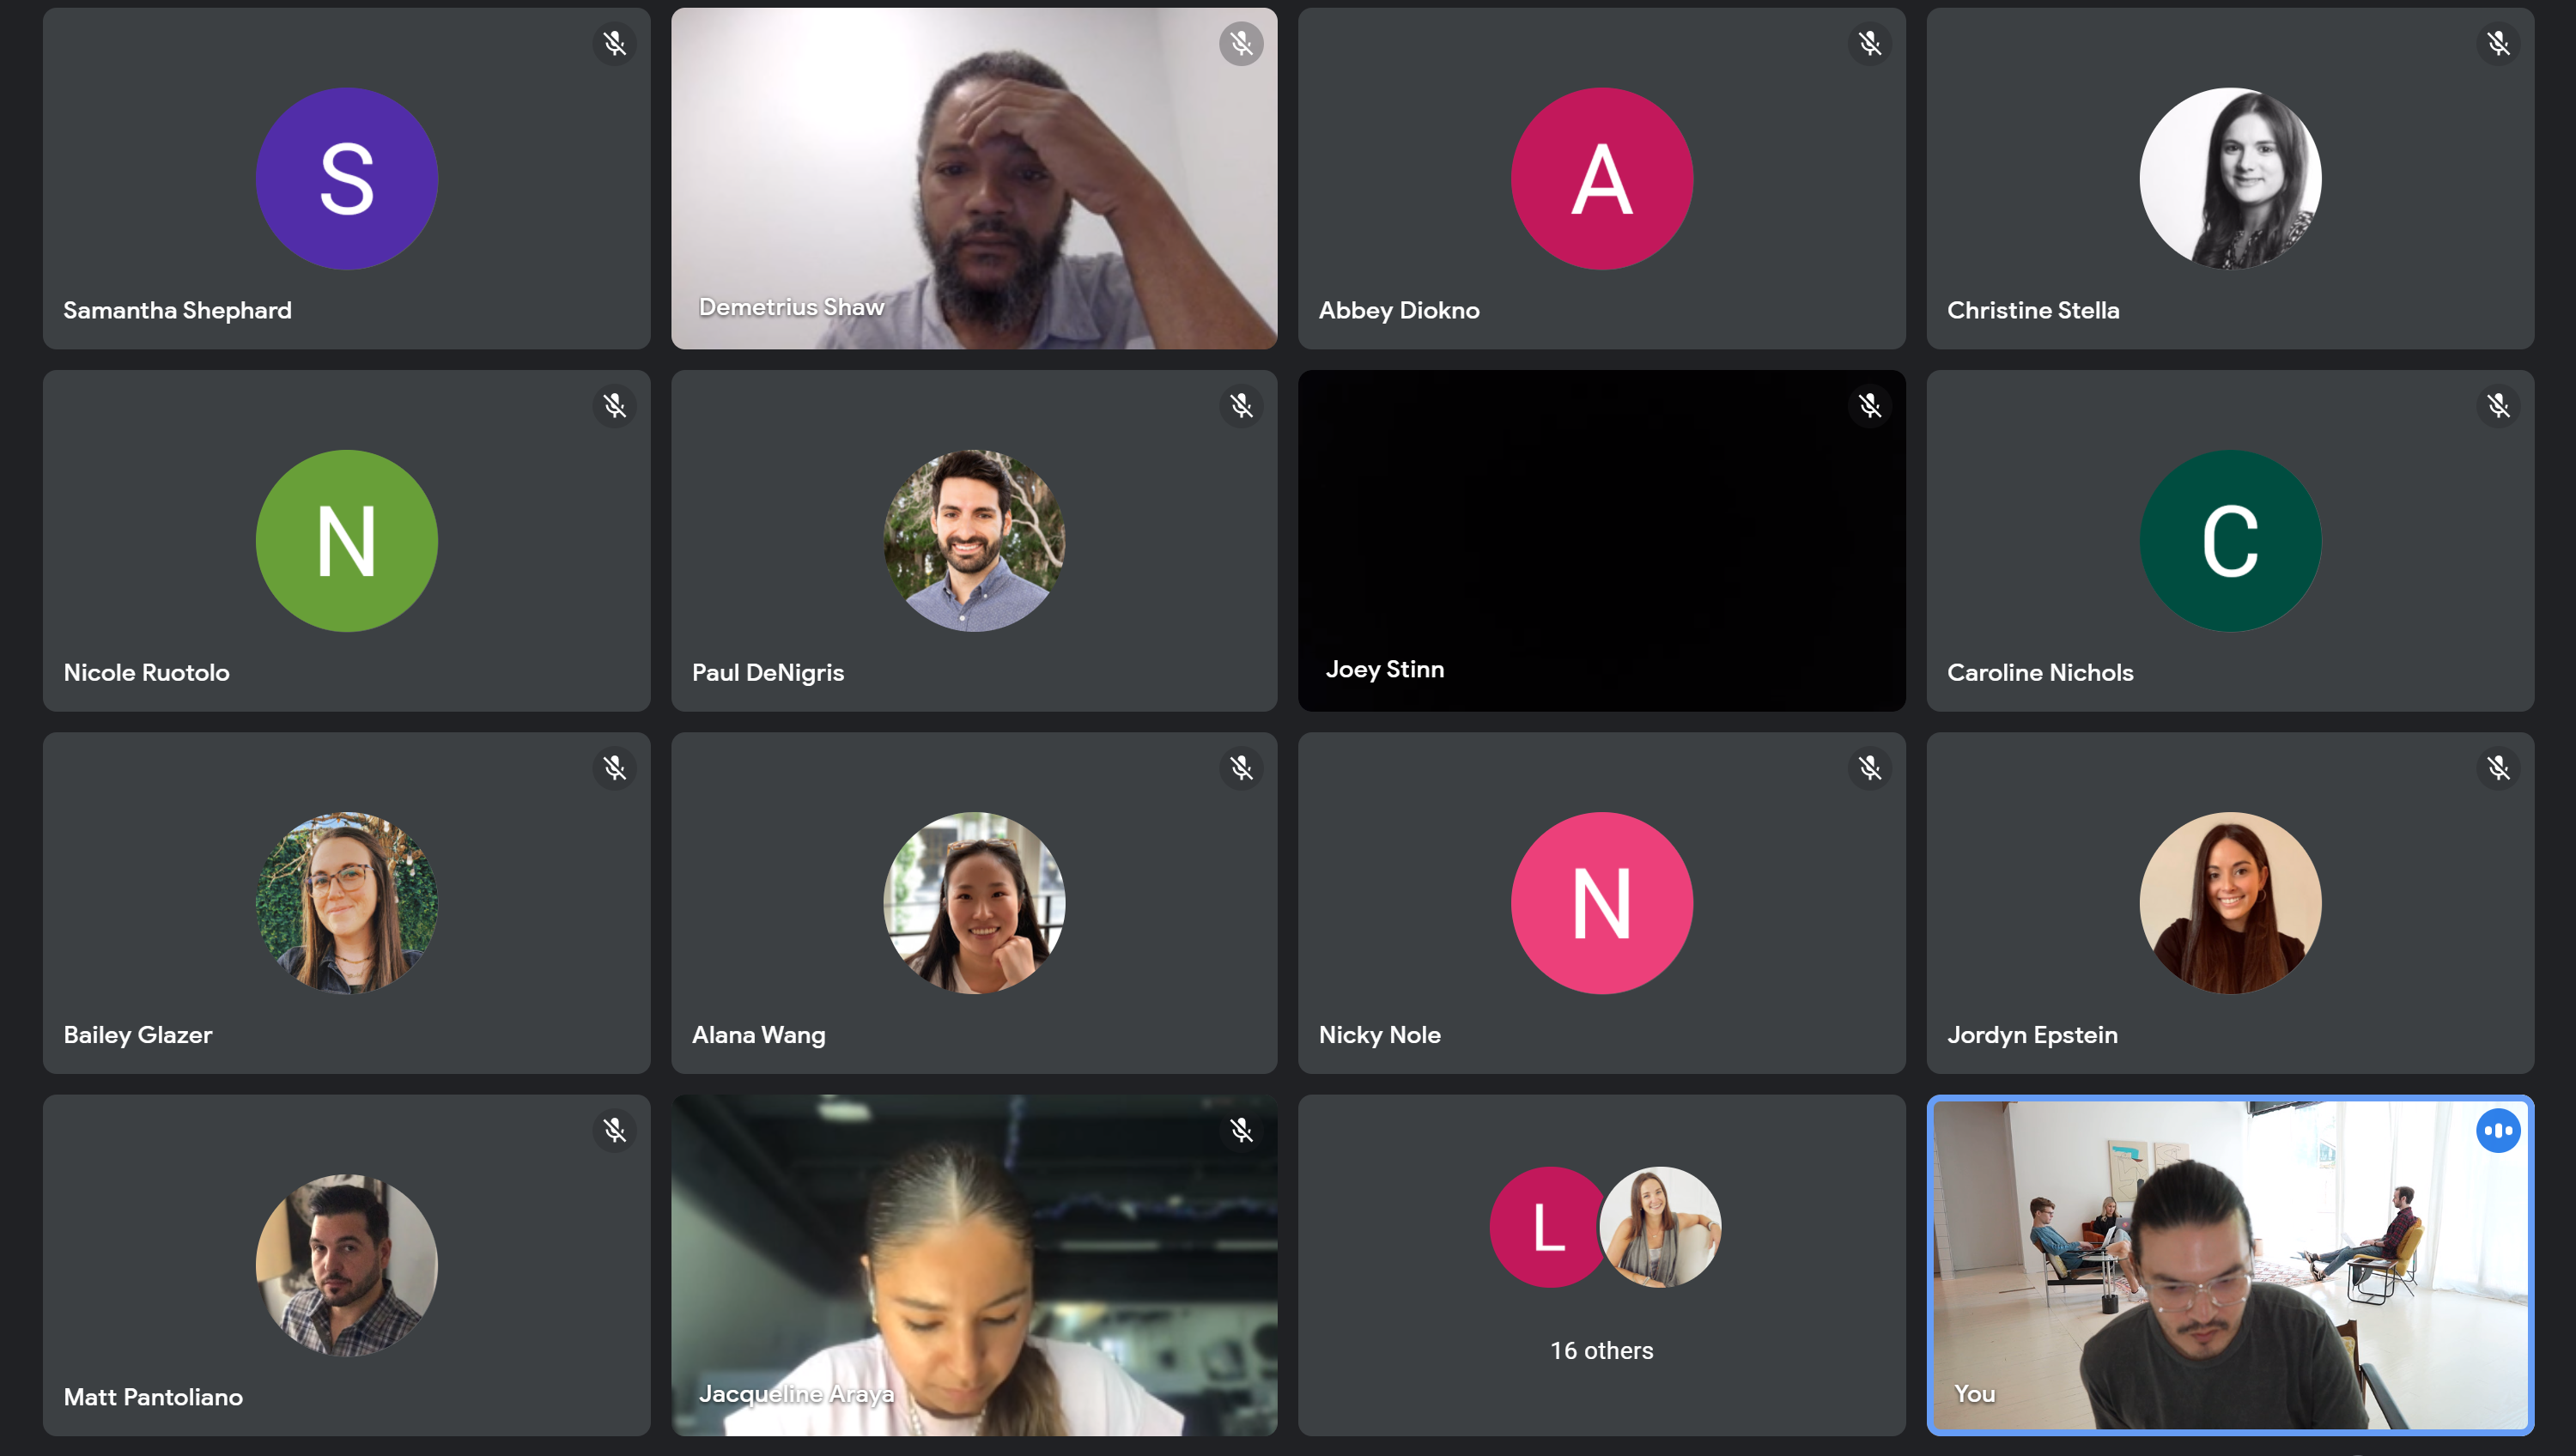
Task: Select Nicole Ruotolo's green N avatar
Action: click(346, 541)
